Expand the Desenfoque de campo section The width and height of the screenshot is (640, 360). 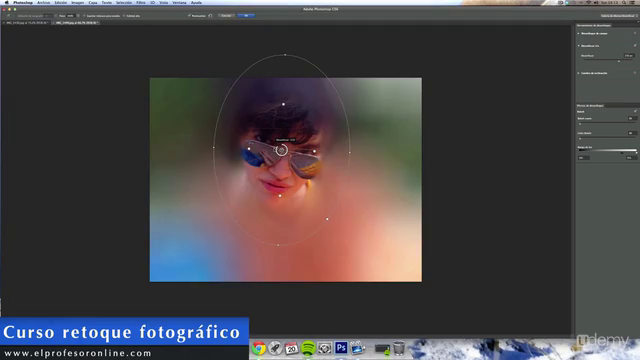click(x=578, y=33)
